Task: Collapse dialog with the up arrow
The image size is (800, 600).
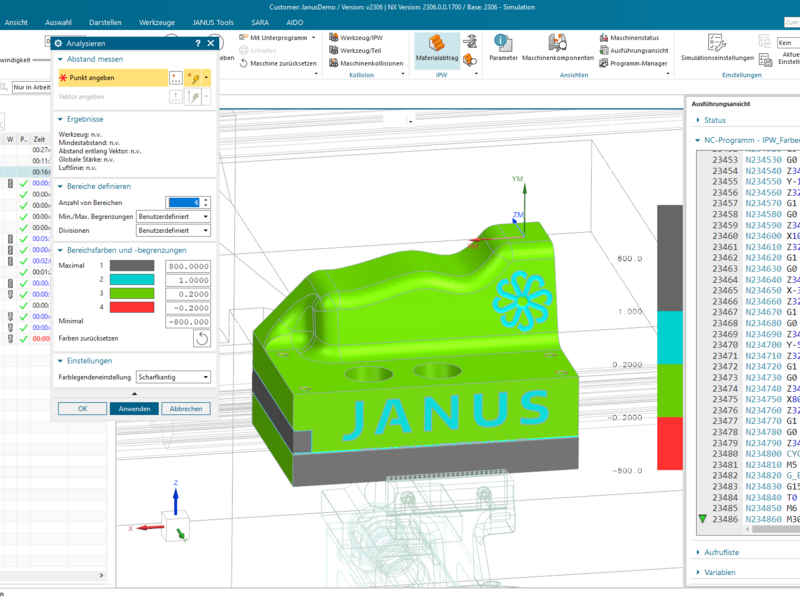Action: pyautogui.click(x=134, y=394)
